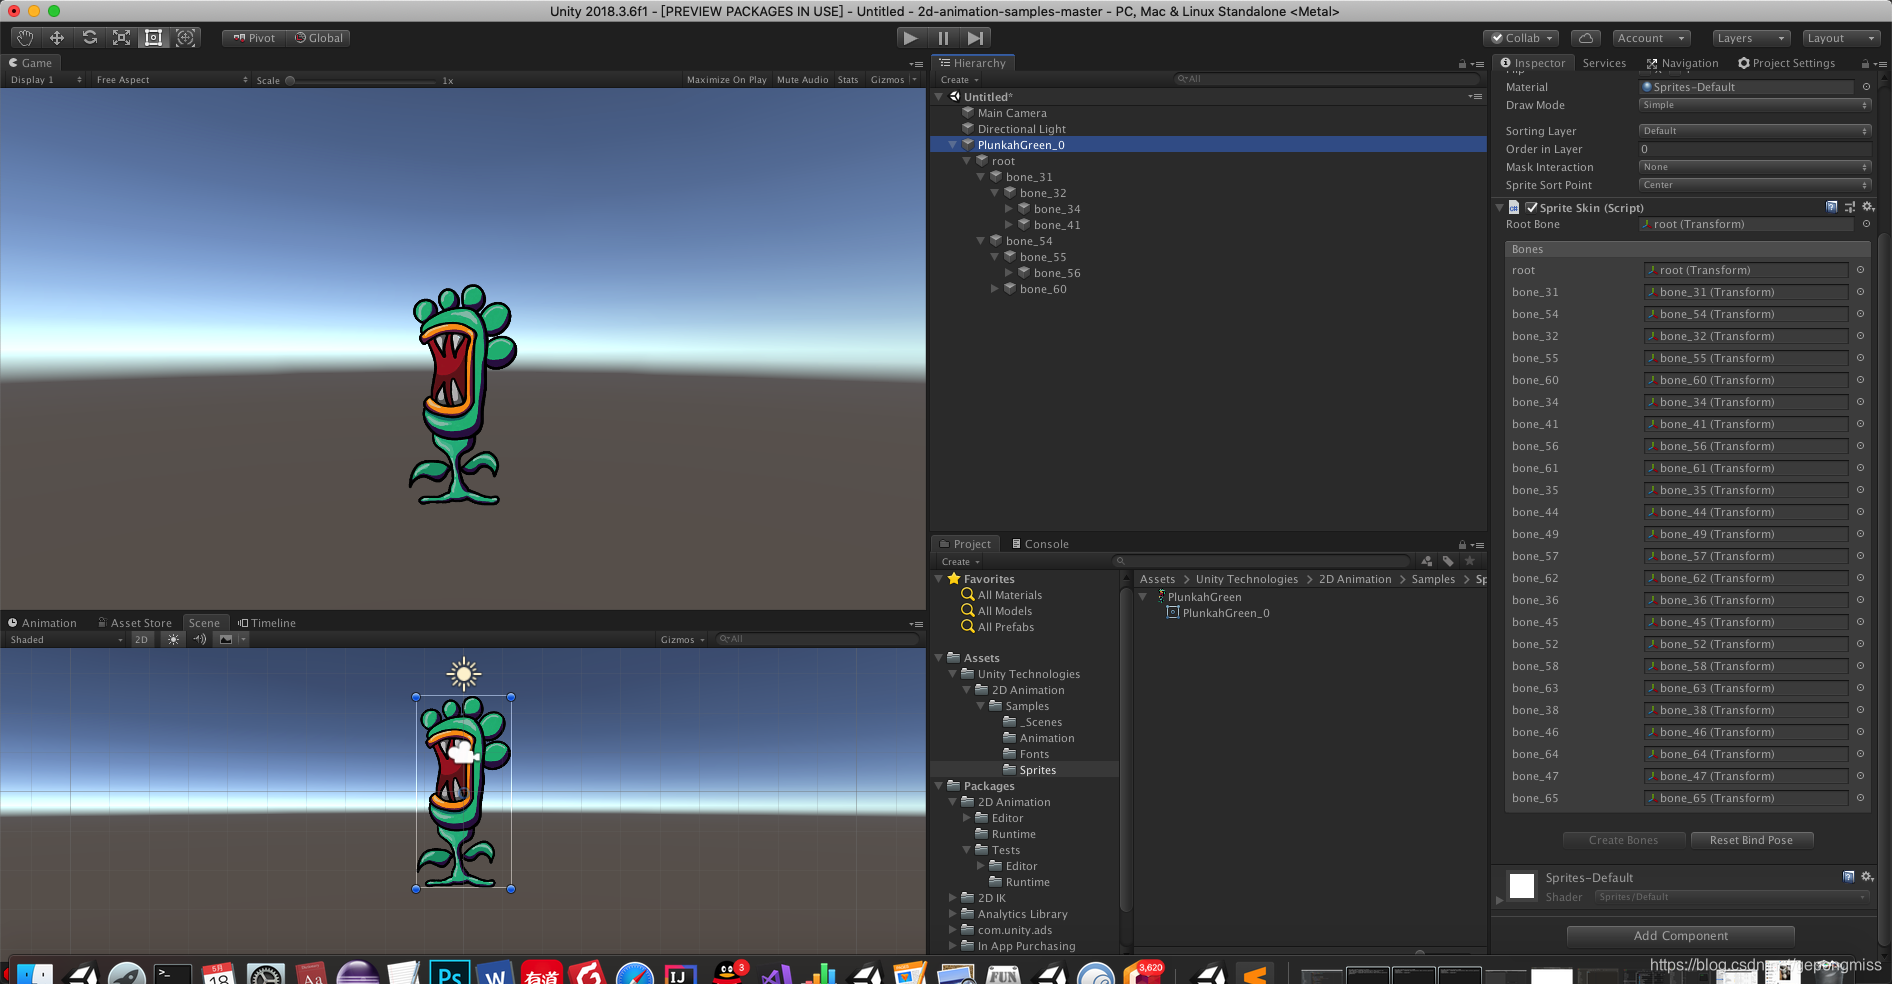1892x984 pixels.
Task: Click the Step frame button
Action: click(x=975, y=38)
